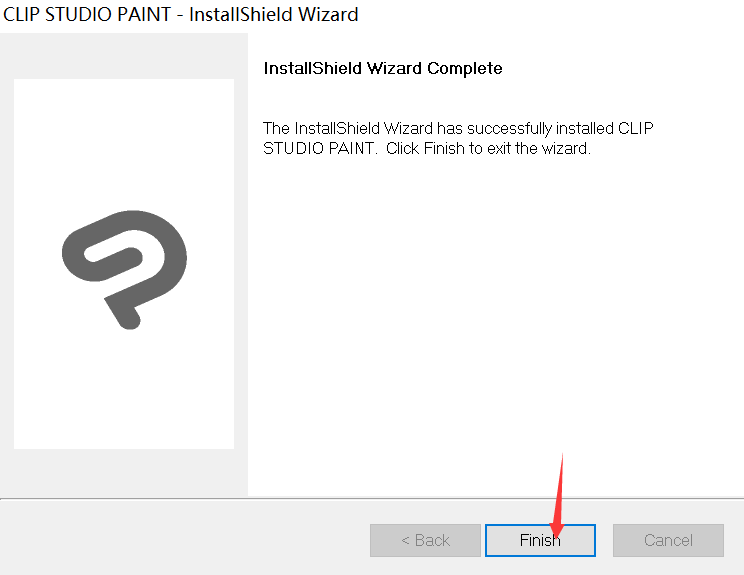
Task: Click the horizontal separator line above the buttons
Action: [372, 499]
